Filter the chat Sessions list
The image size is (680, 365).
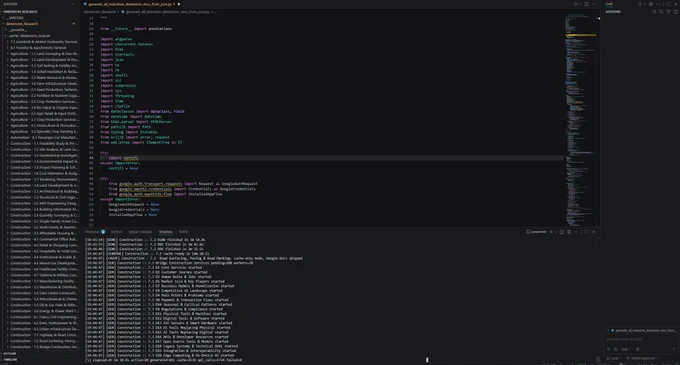668,12
